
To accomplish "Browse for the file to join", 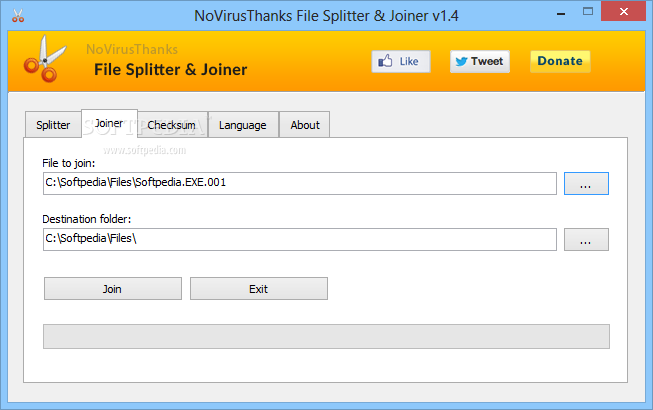I will 586,184.
